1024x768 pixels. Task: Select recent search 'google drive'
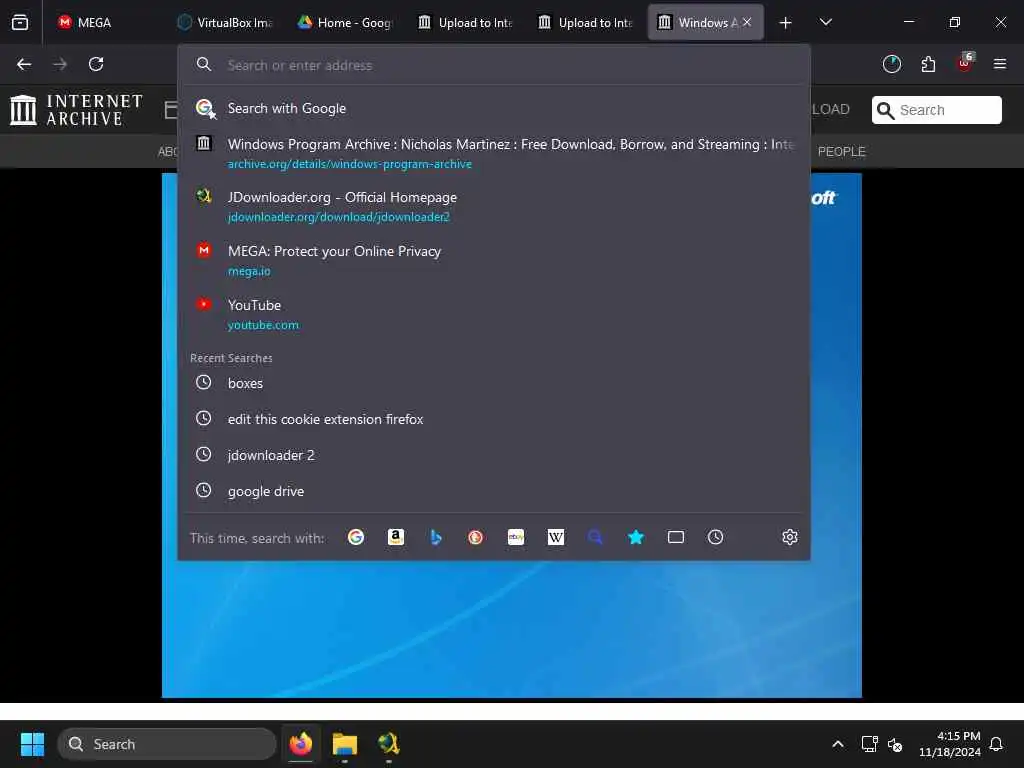(x=494, y=490)
